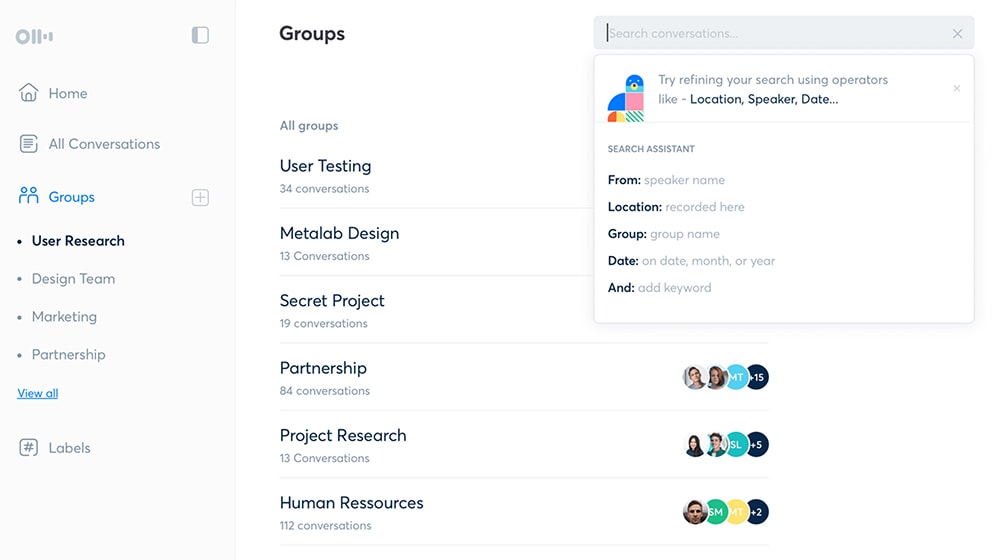Focus the Search conversations input field
The width and height of the screenshot is (1000, 560).
[x=775, y=33]
